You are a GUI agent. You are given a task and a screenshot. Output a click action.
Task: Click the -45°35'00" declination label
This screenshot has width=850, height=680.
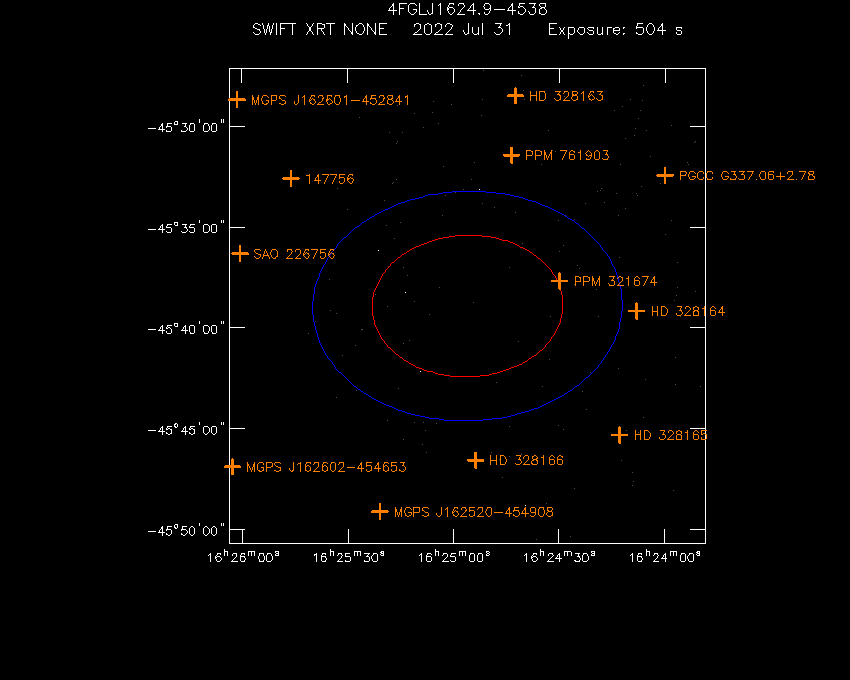coord(186,228)
